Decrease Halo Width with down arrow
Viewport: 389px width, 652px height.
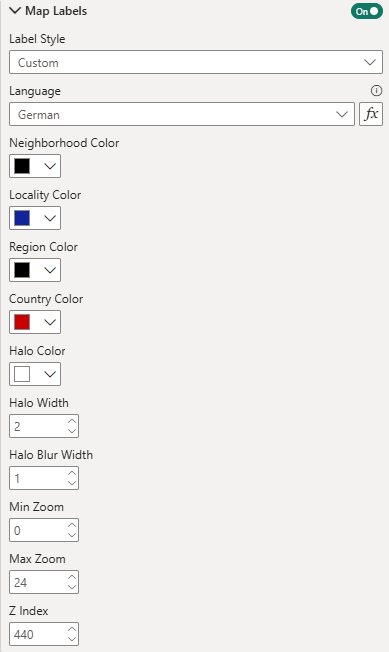[x=72, y=431]
